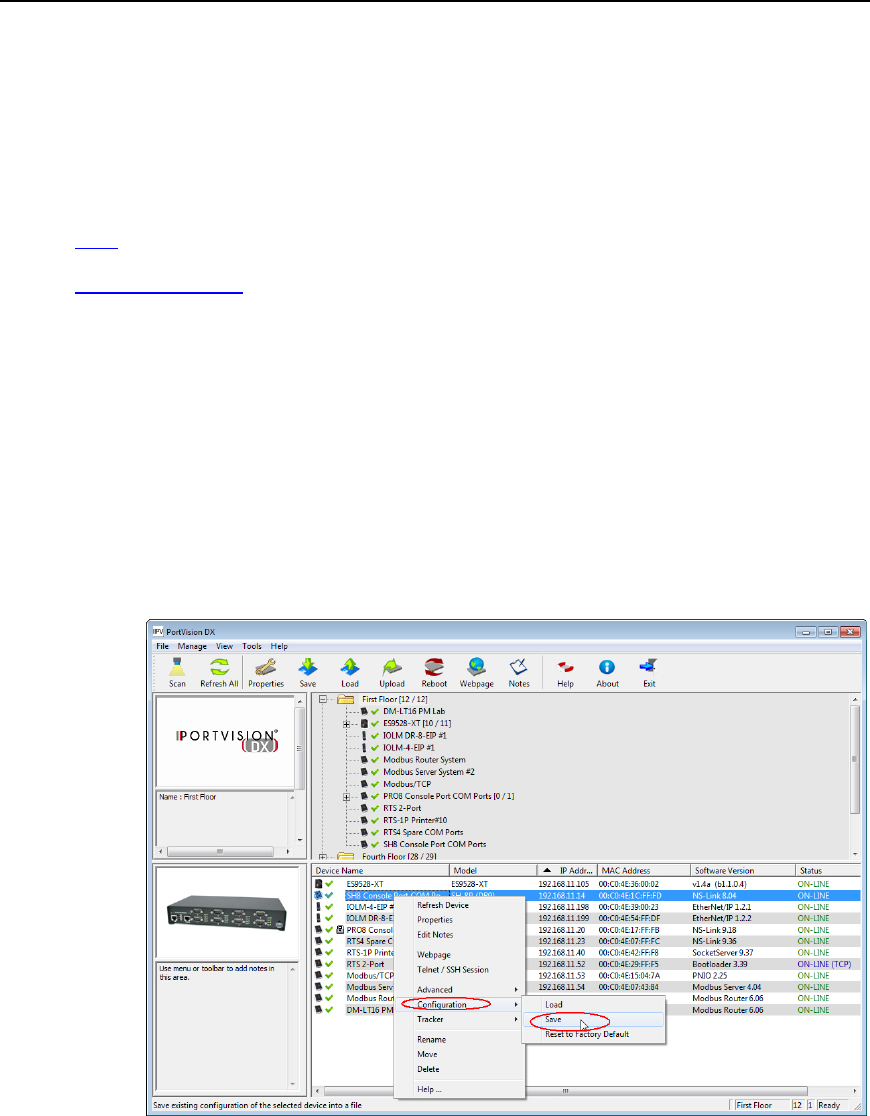The height and width of the screenshot is (1116, 870).
Task: Collapse the First Floor folder
Action: click(323, 699)
